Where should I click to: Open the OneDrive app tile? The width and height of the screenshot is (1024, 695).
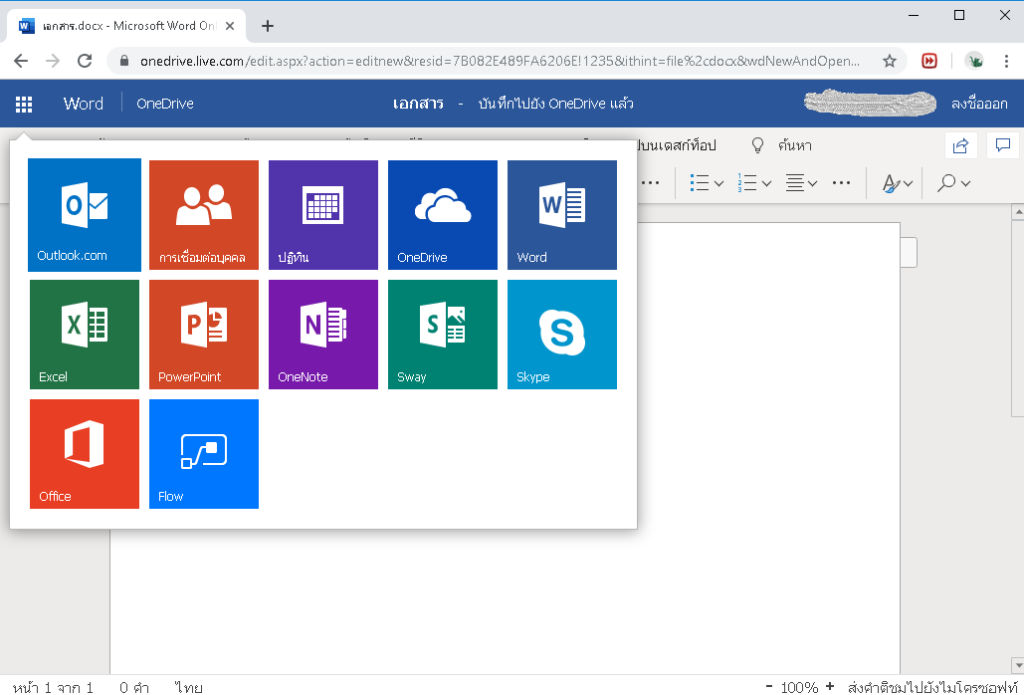pyautogui.click(x=443, y=215)
